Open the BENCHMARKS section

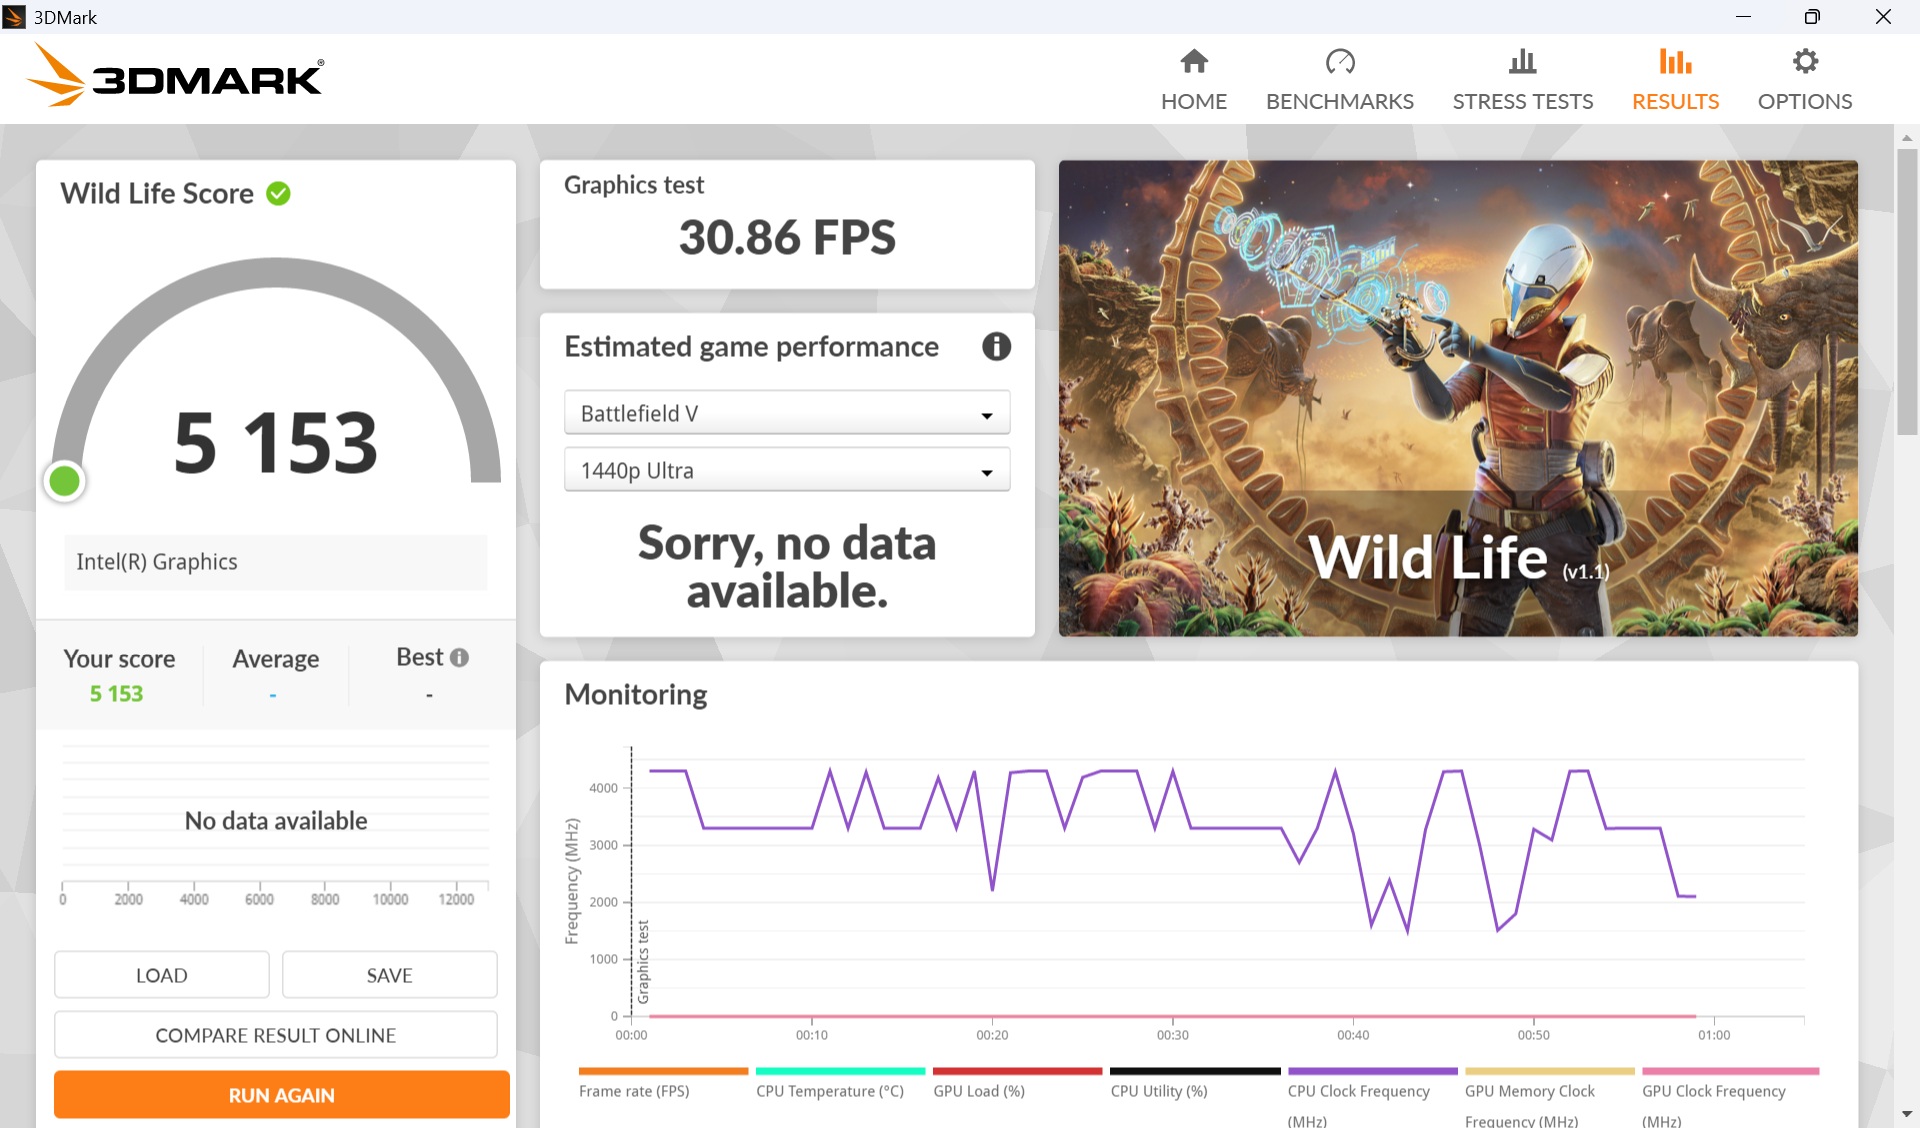coord(1340,80)
